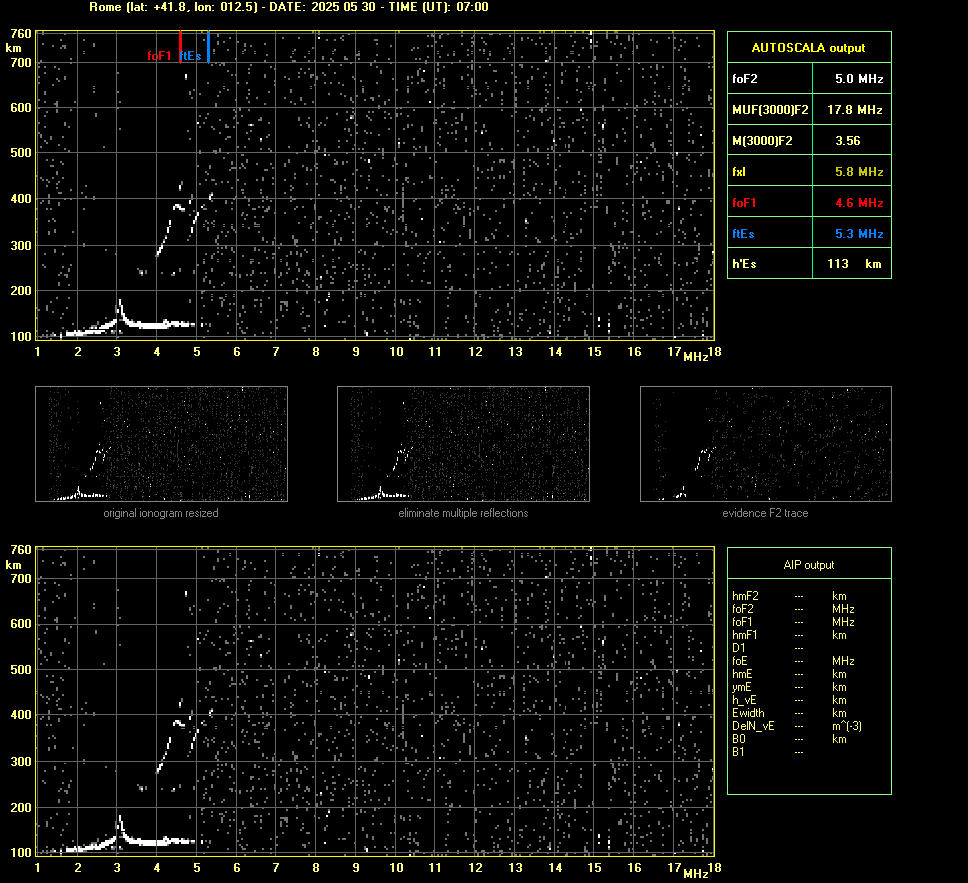Click the red foF1 label in the top ionogram
The width and height of the screenshot is (968, 883).
(159, 56)
